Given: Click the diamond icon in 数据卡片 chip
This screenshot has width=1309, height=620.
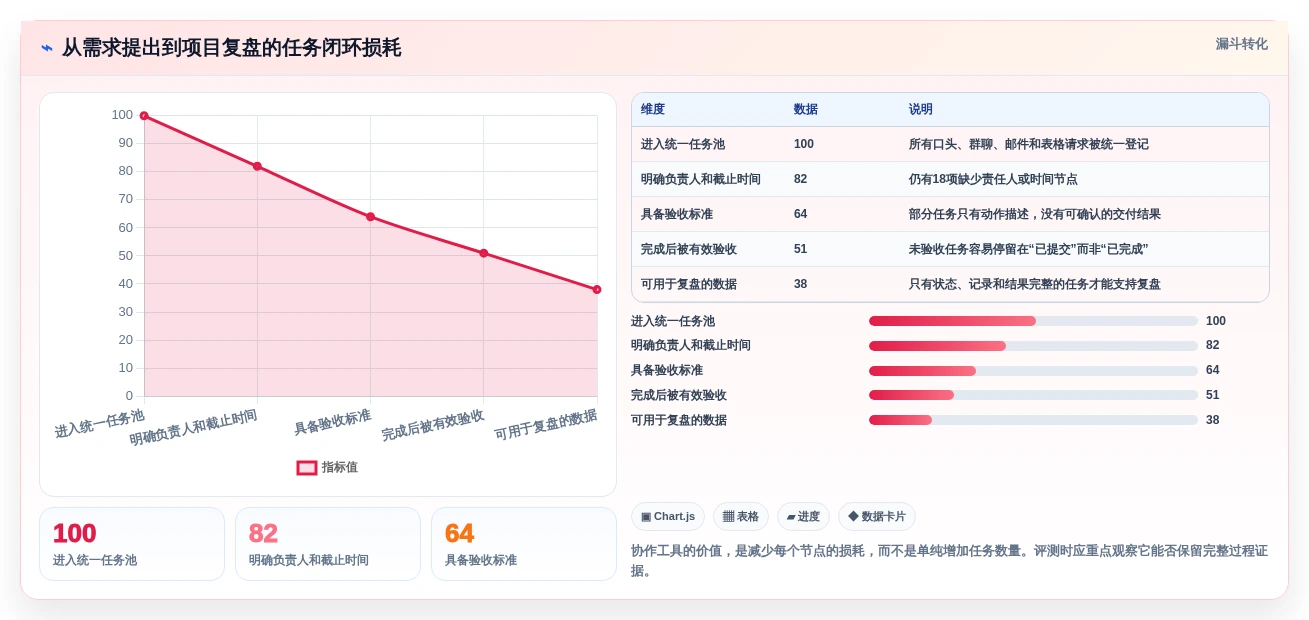Looking at the screenshot, I should click(x=853, y=516).
